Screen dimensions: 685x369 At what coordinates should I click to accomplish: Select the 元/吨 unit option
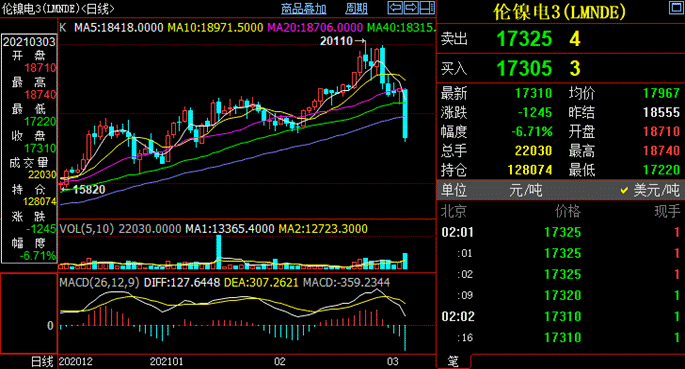(x=525, y=190)
